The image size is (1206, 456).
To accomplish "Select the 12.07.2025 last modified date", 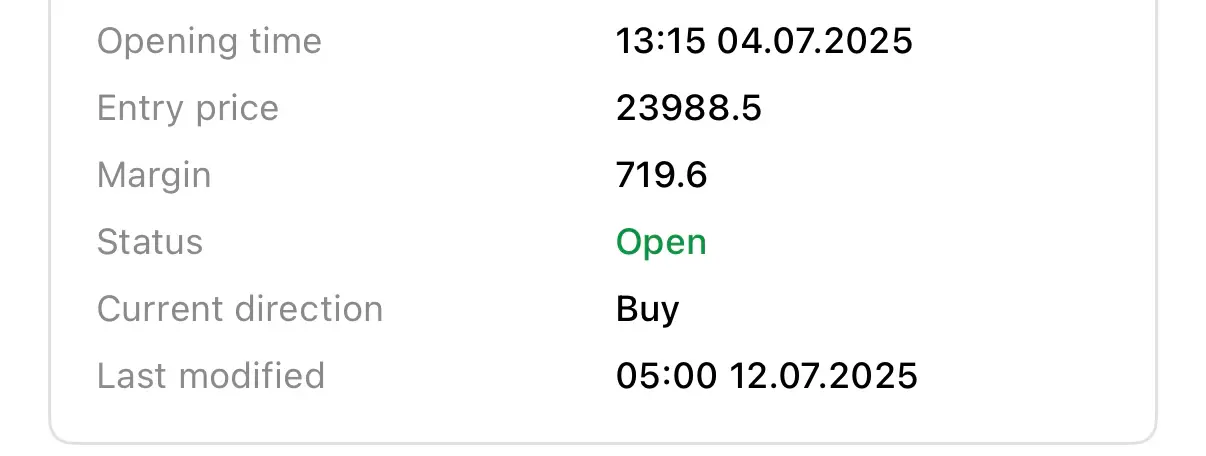I will click(x=823, y=376).
